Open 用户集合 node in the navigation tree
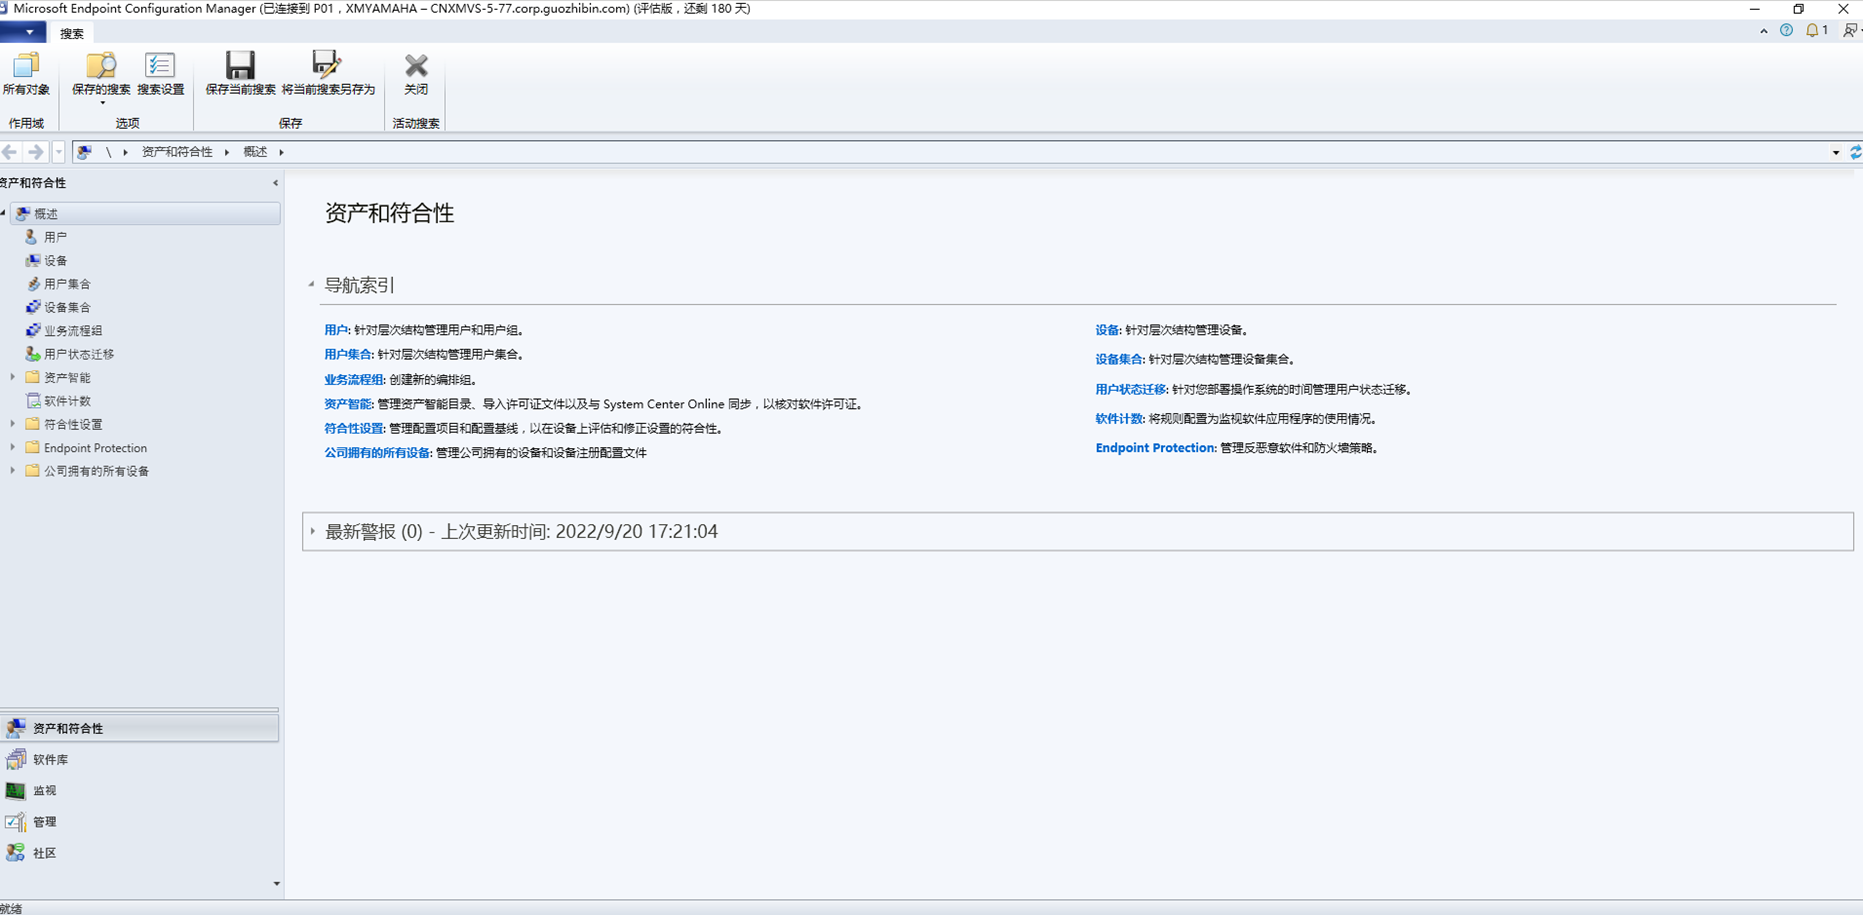Screen dimensions: 1863x915 67,284
